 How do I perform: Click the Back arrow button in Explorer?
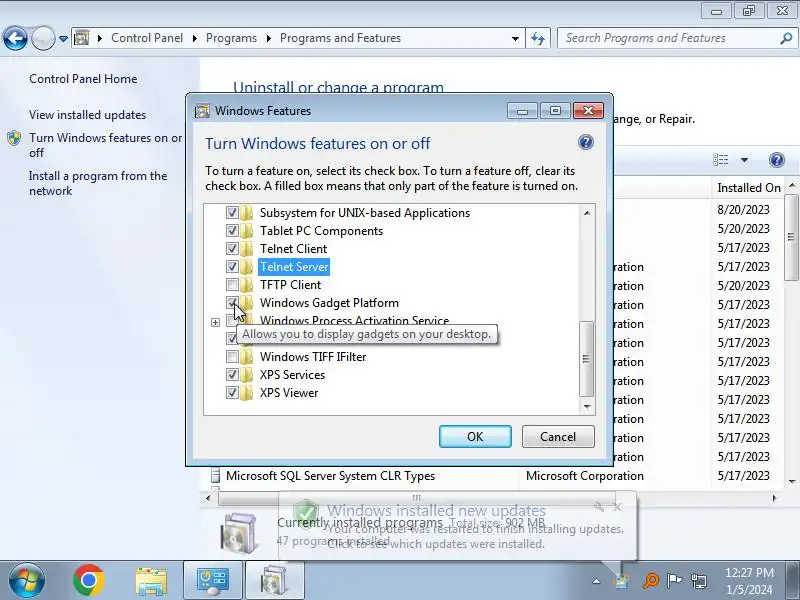15,38
